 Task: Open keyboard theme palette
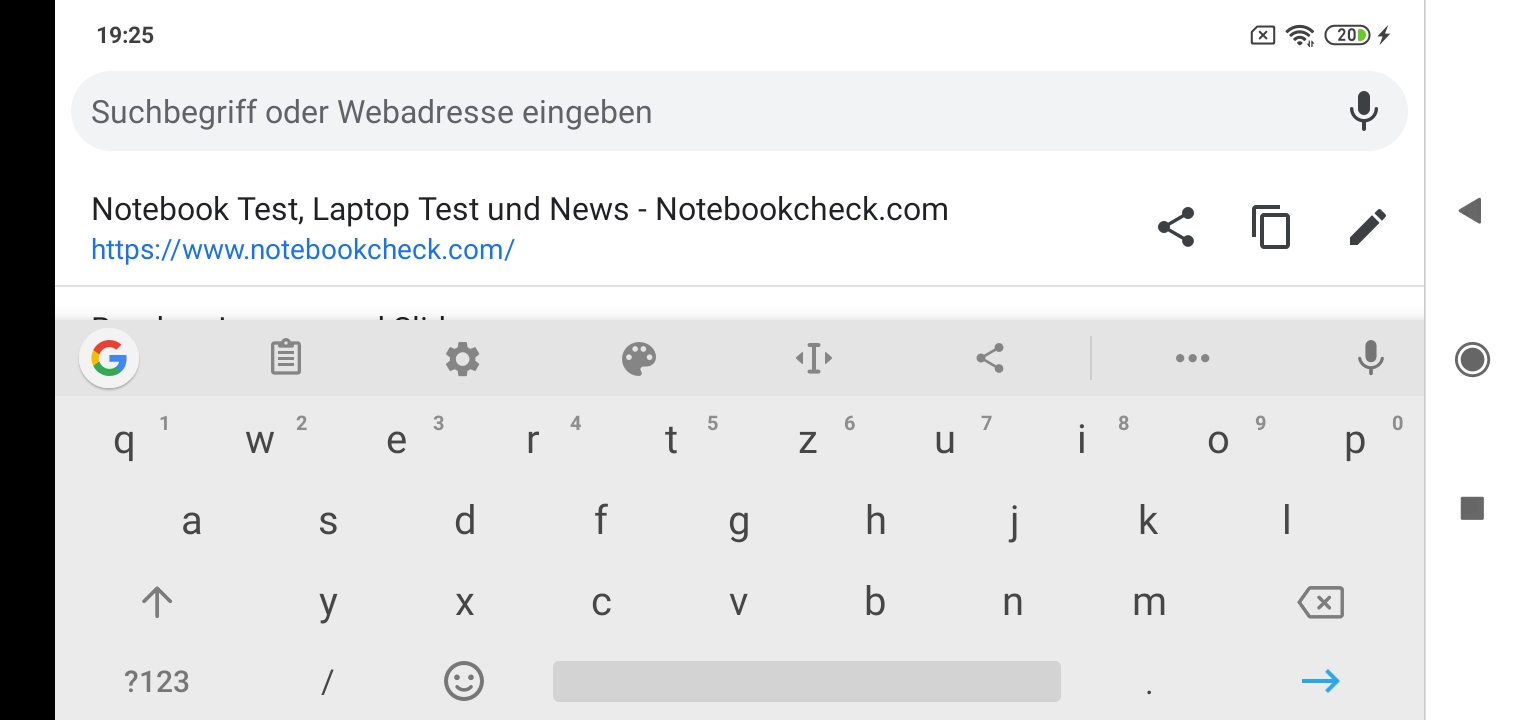click(x=639, y=358)
